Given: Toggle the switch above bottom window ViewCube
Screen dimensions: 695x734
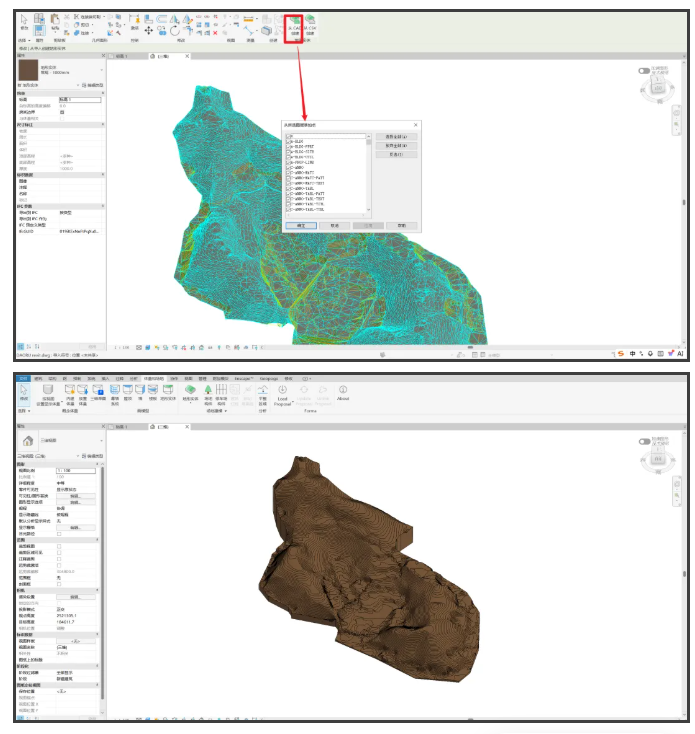Looking at the screenshot, I should (644, 441).
